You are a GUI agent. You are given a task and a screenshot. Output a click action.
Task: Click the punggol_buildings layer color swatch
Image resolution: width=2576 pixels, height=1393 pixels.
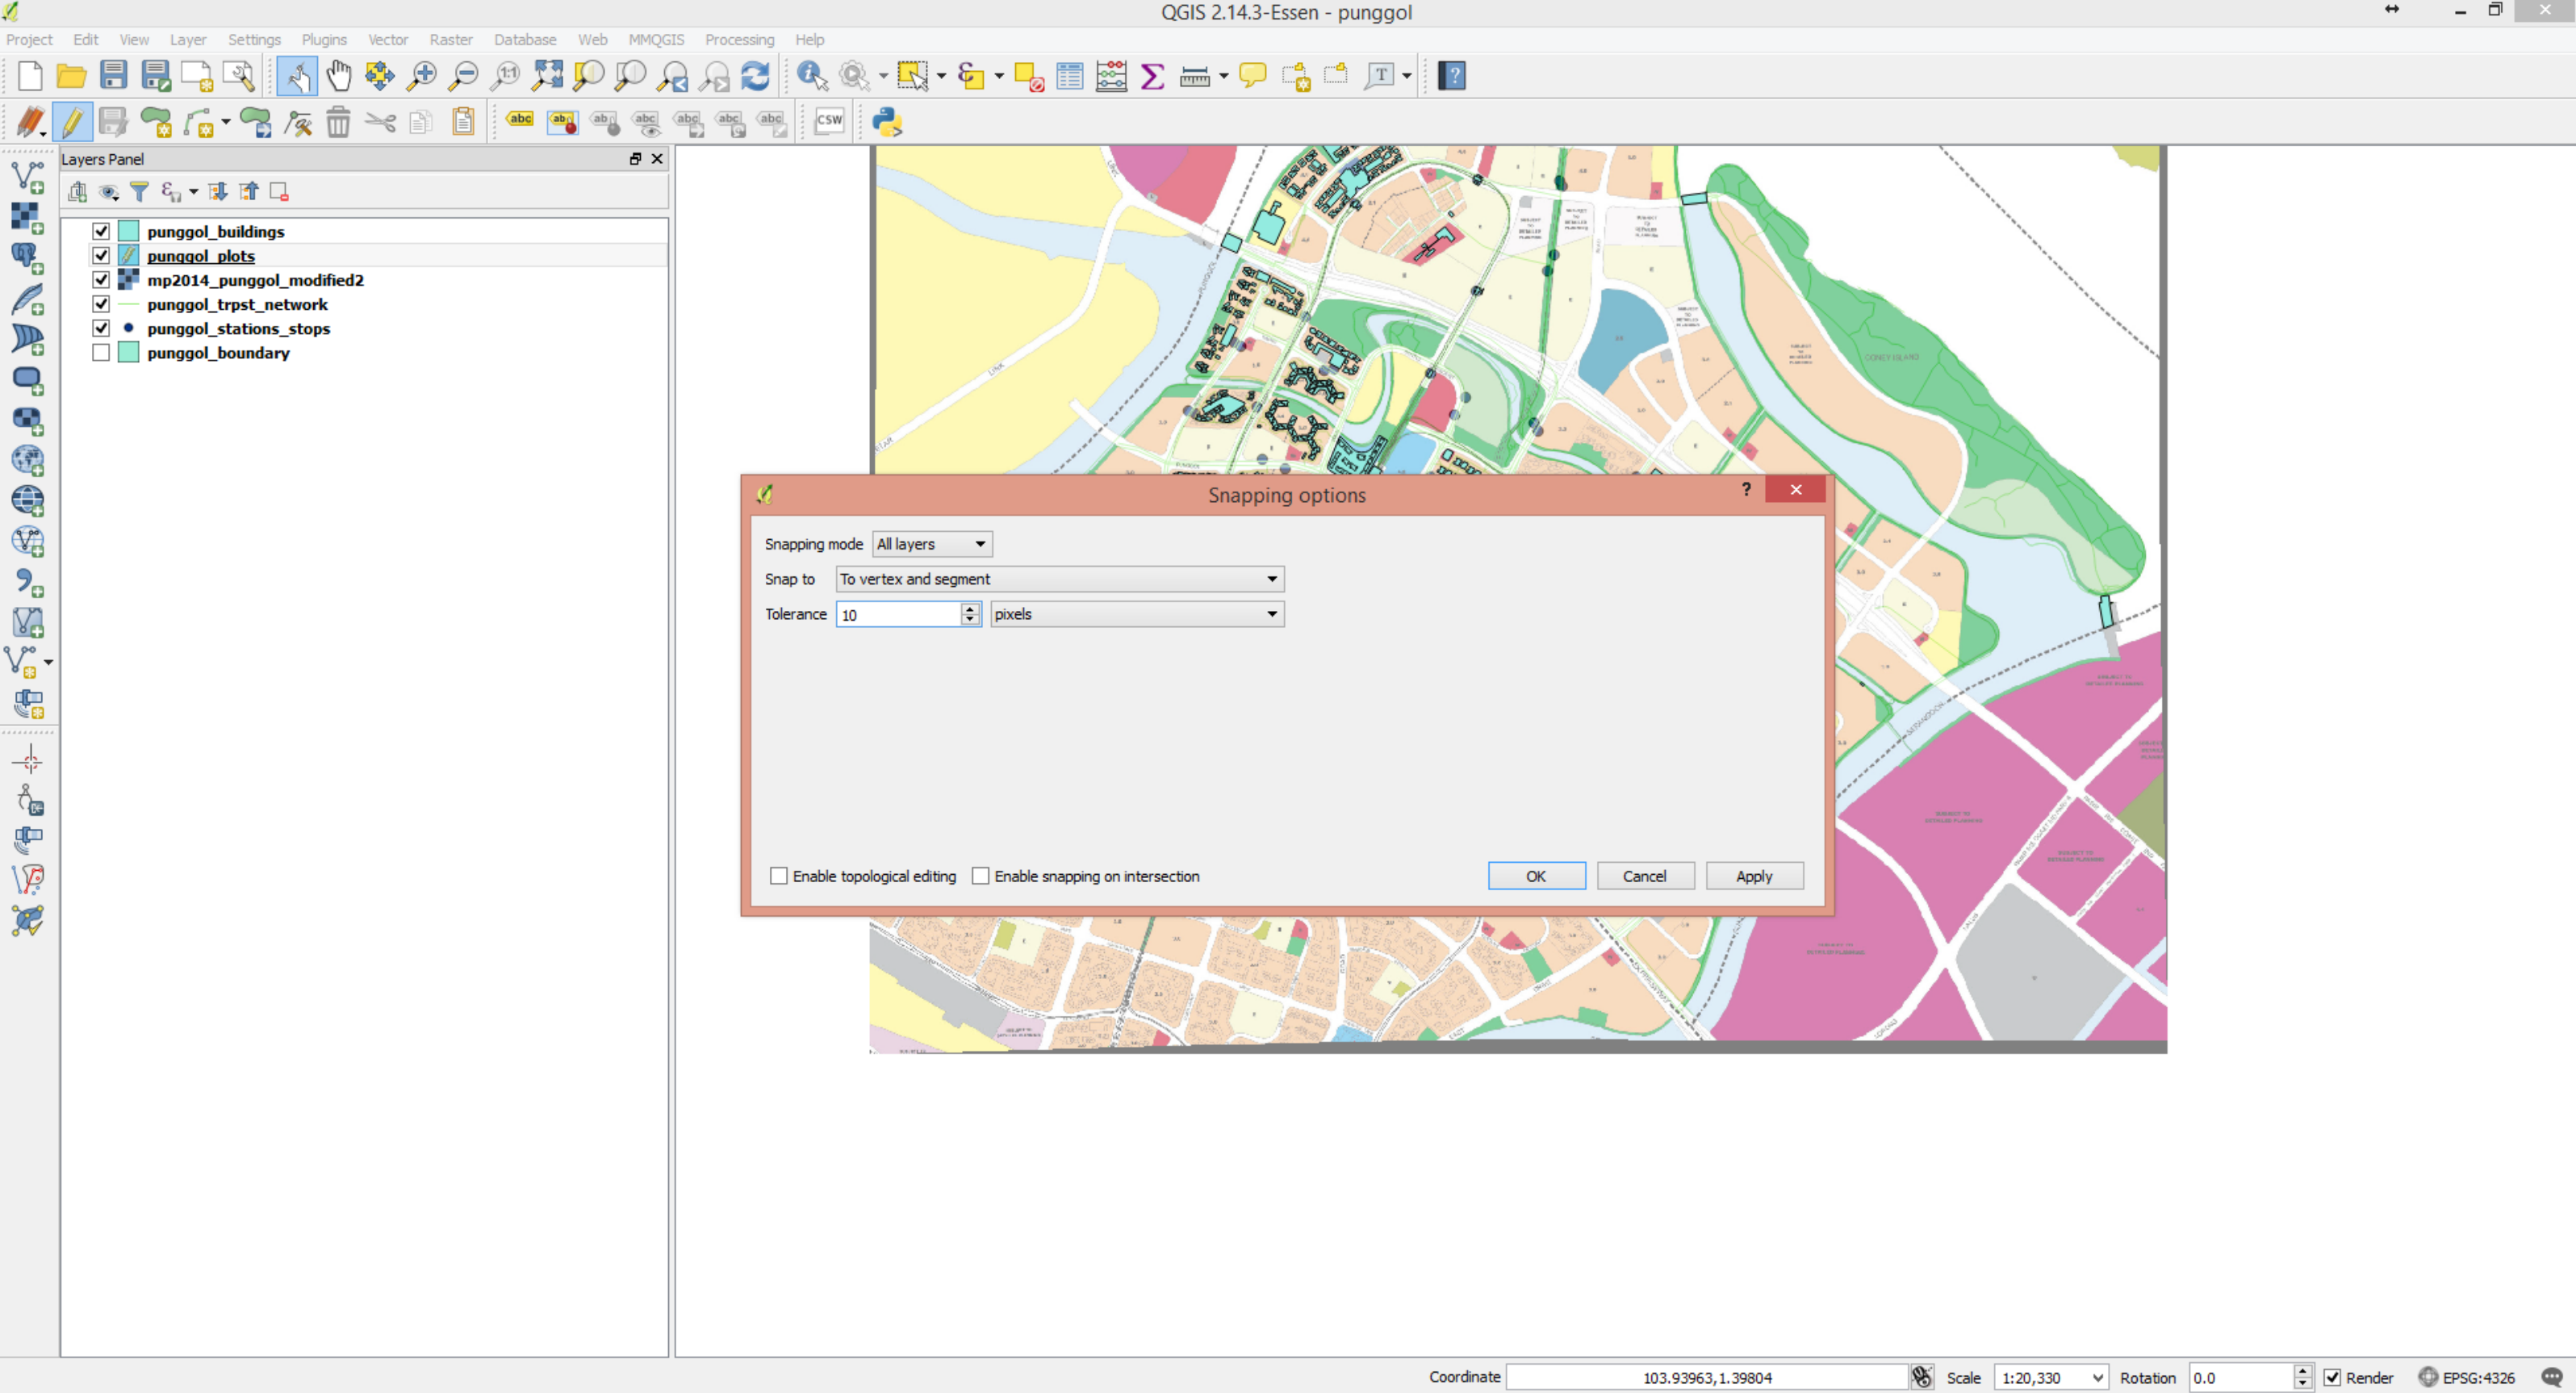pyautogui.click(x=128, y=231)
